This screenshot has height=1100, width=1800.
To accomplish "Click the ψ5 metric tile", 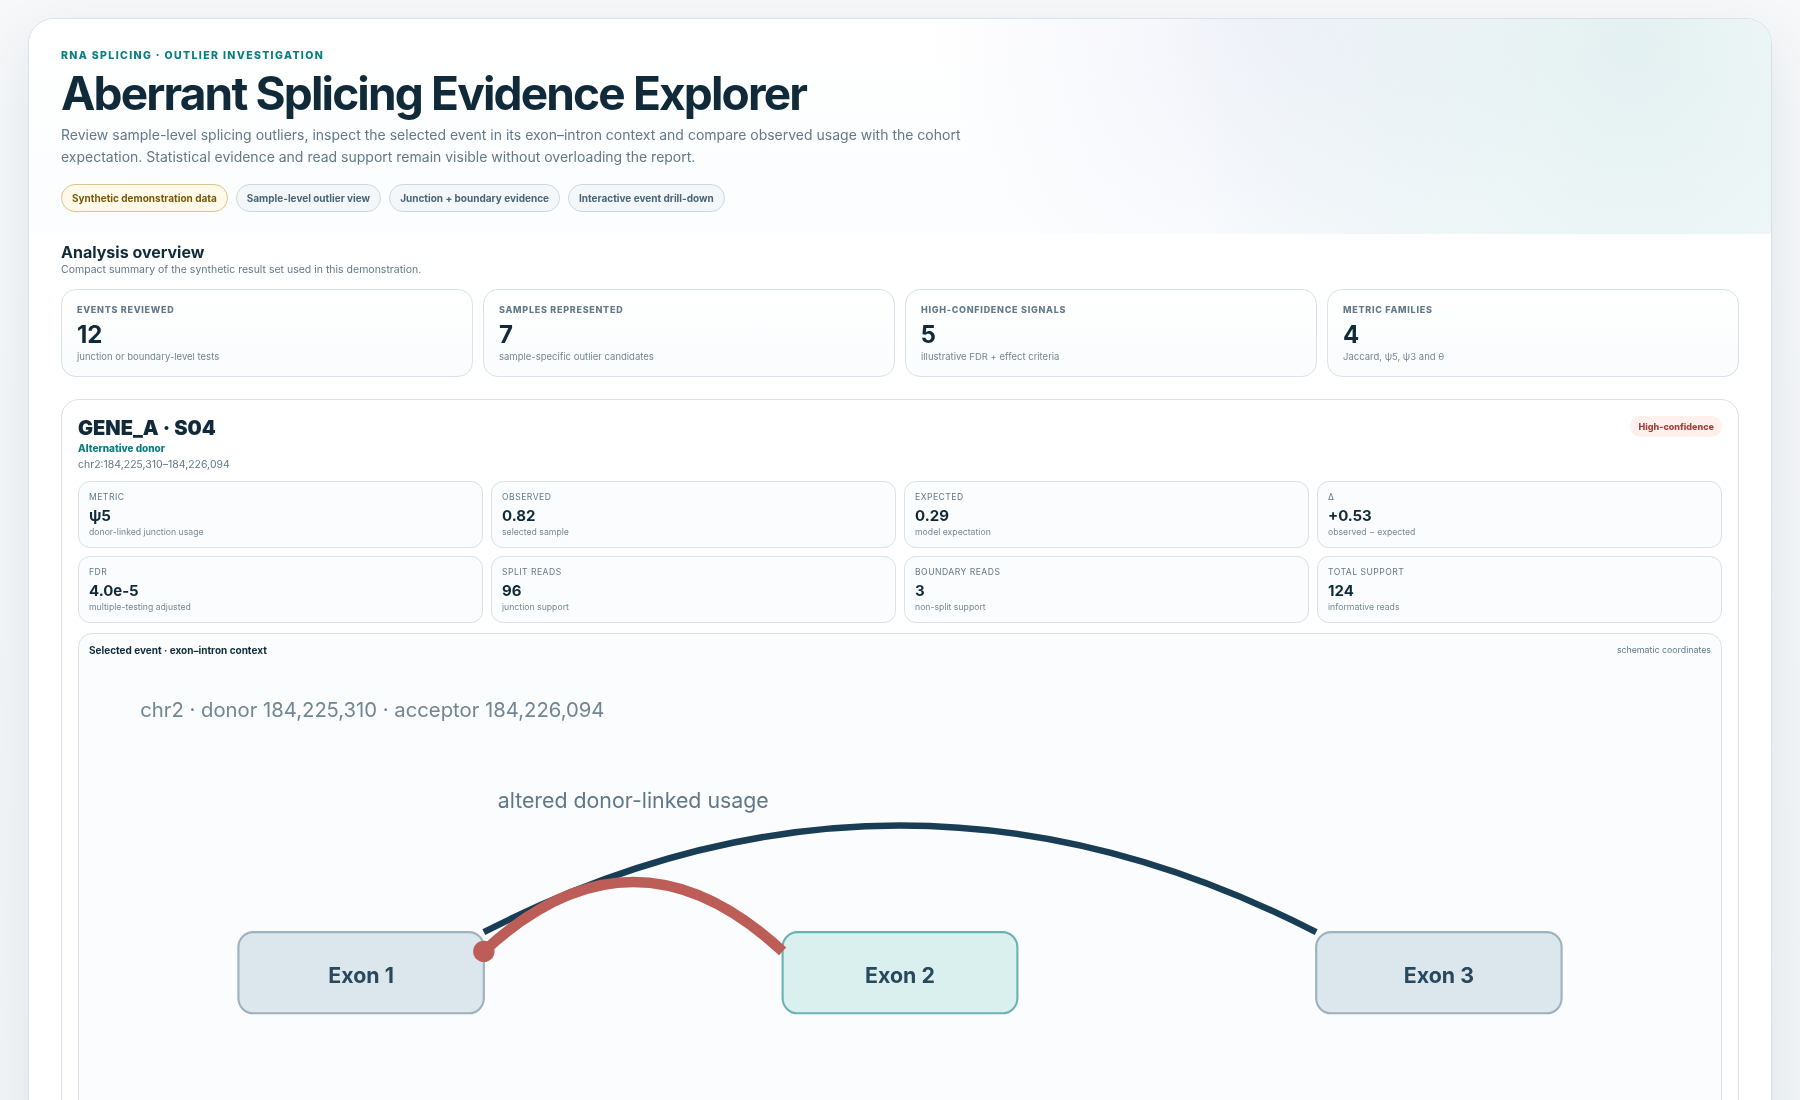I will (x=280, y=514).
